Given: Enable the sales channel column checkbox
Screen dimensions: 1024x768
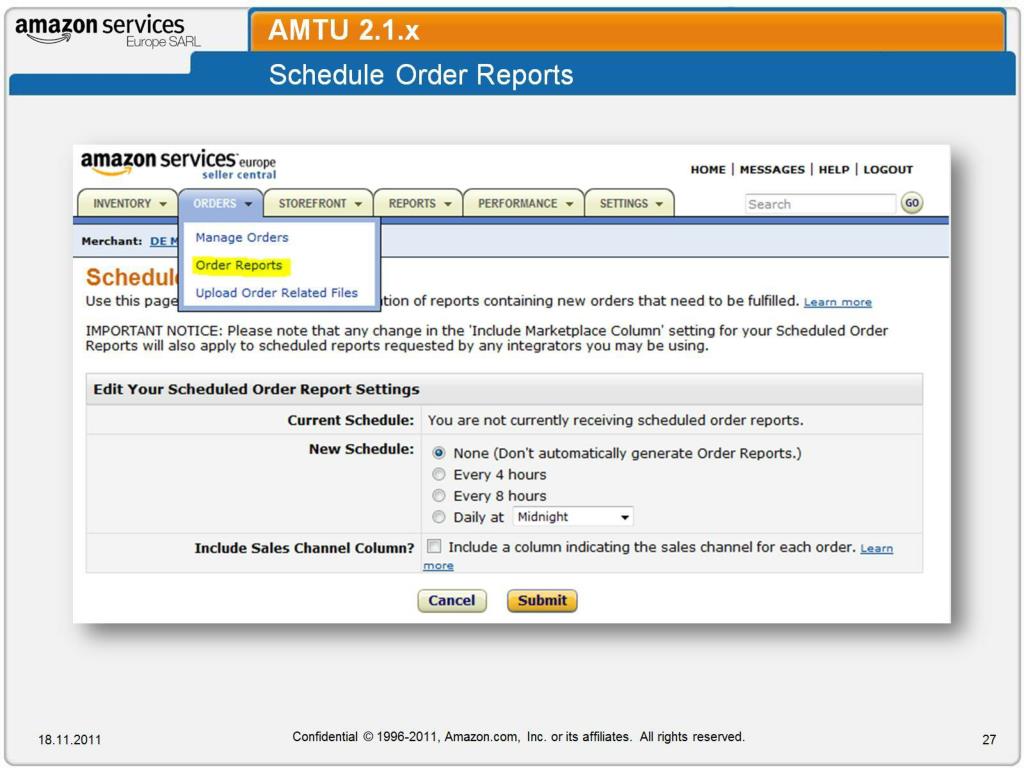Looking at the screenshot, I should [x=434, y=546].
